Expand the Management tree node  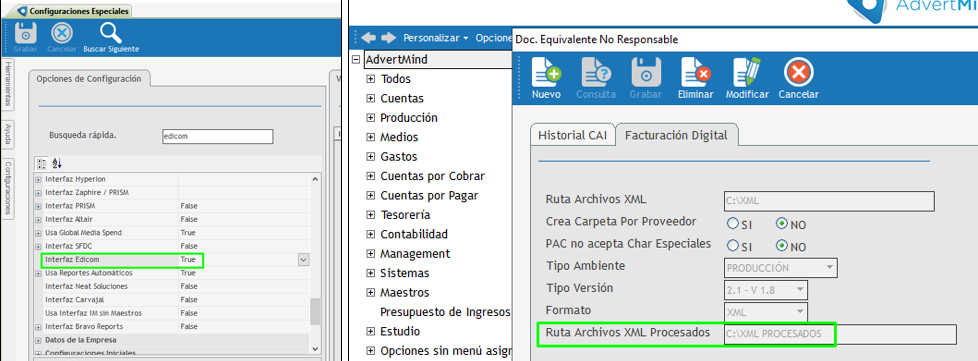pyautogui.click(x=370, y=254)
